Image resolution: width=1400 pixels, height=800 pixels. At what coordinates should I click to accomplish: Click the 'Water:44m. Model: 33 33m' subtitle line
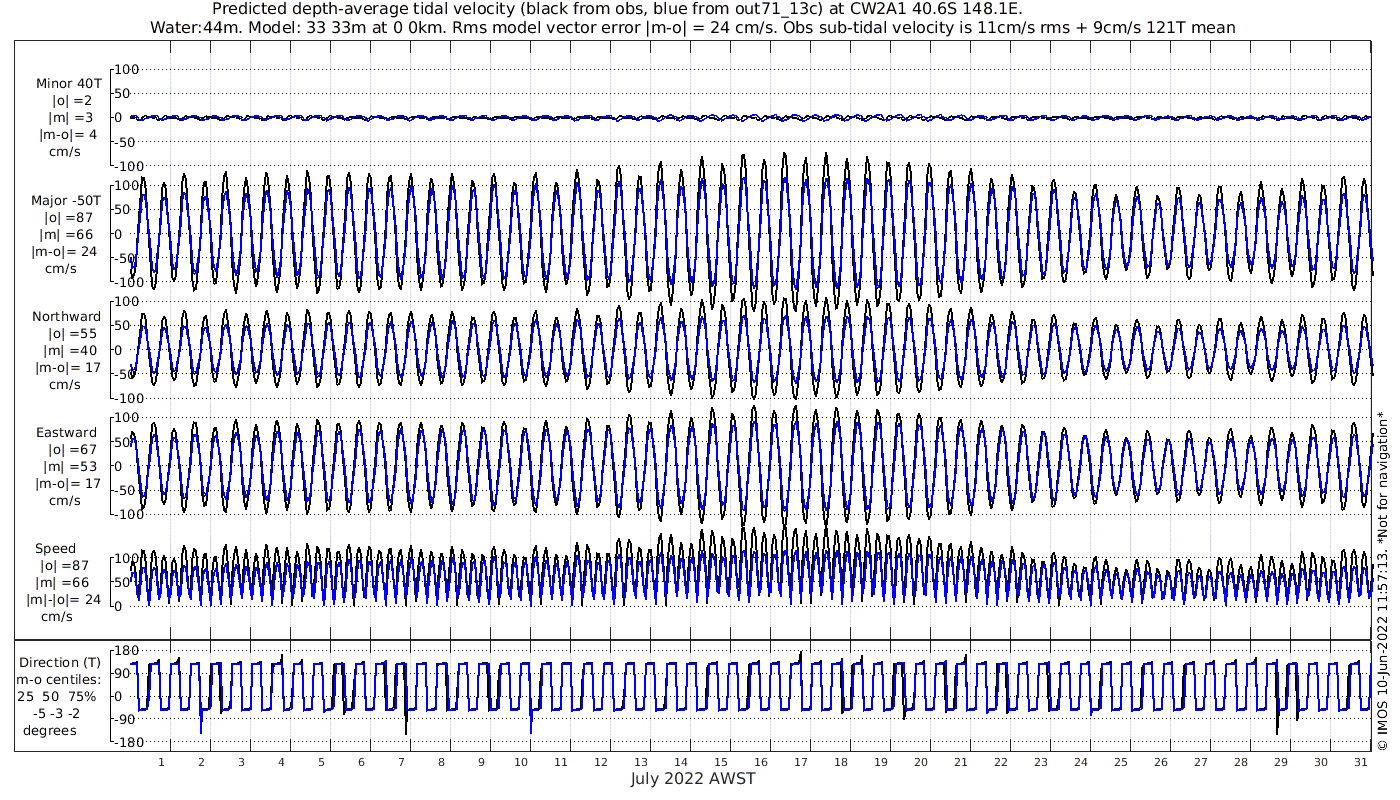694,28
